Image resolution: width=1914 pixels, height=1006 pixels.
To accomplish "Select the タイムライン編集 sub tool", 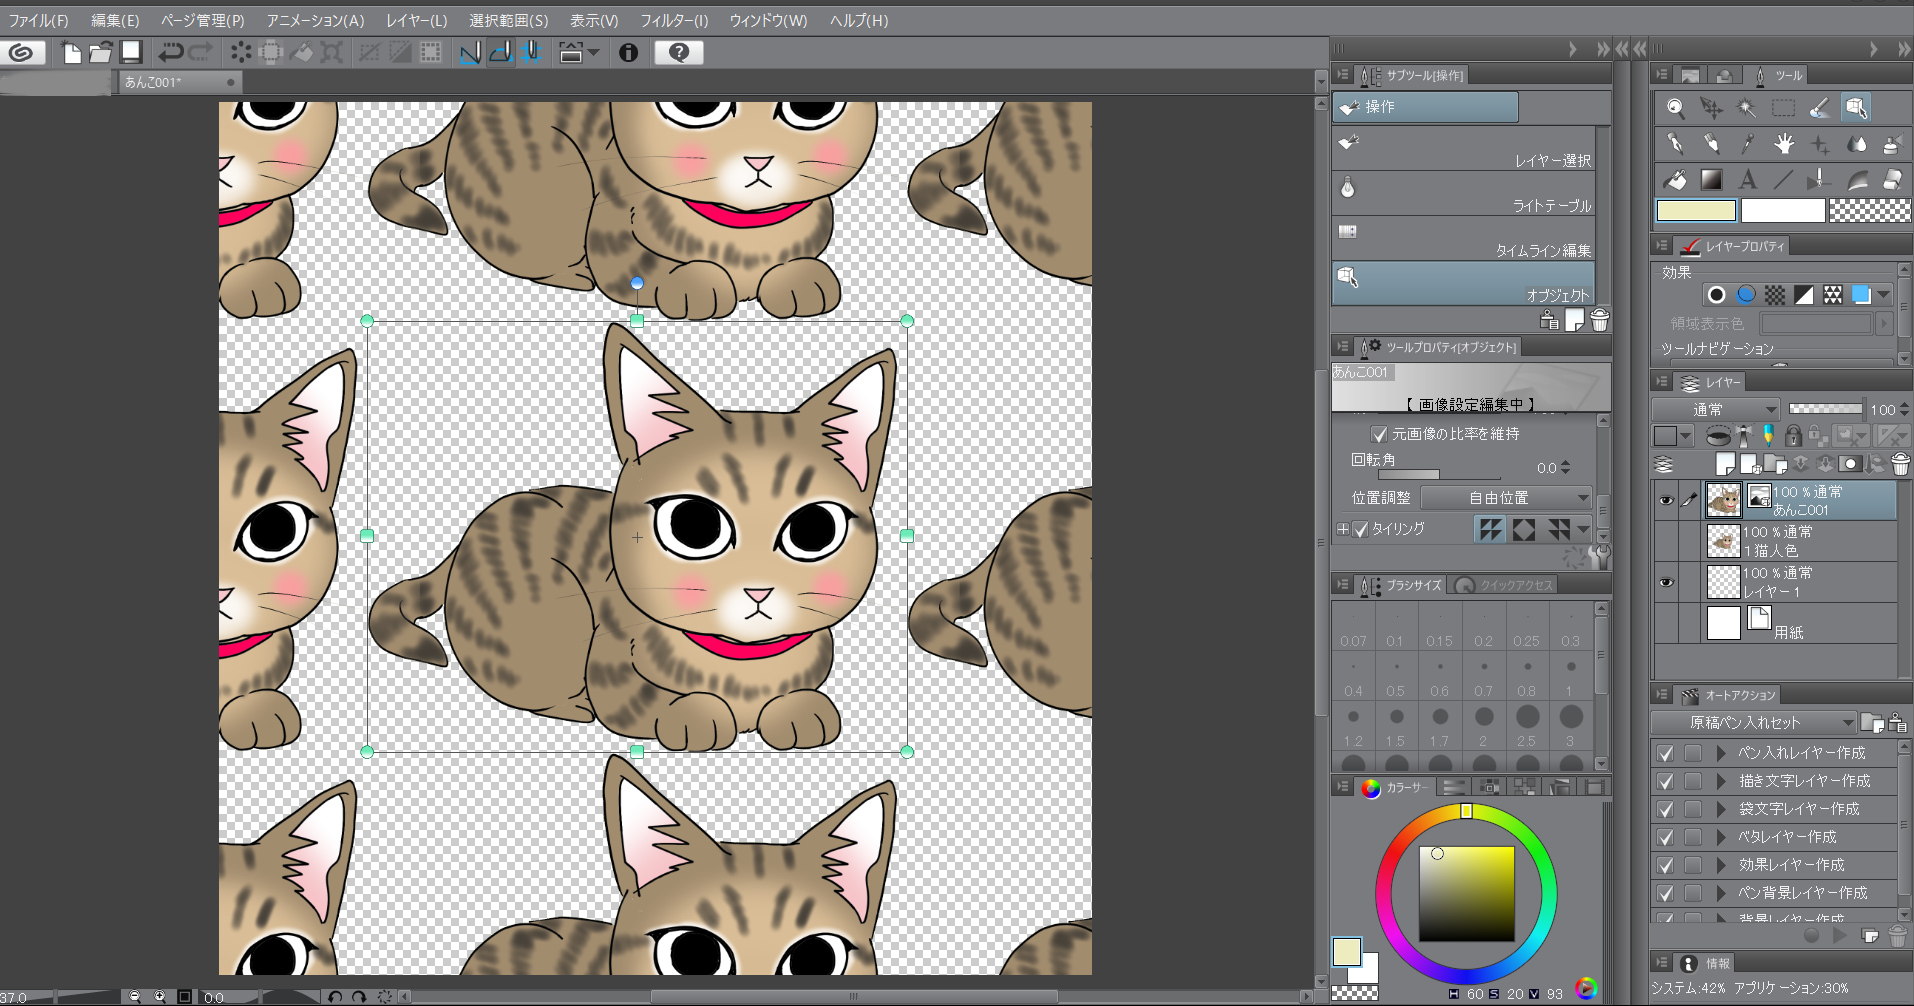I will click(x=1464, y=239).
